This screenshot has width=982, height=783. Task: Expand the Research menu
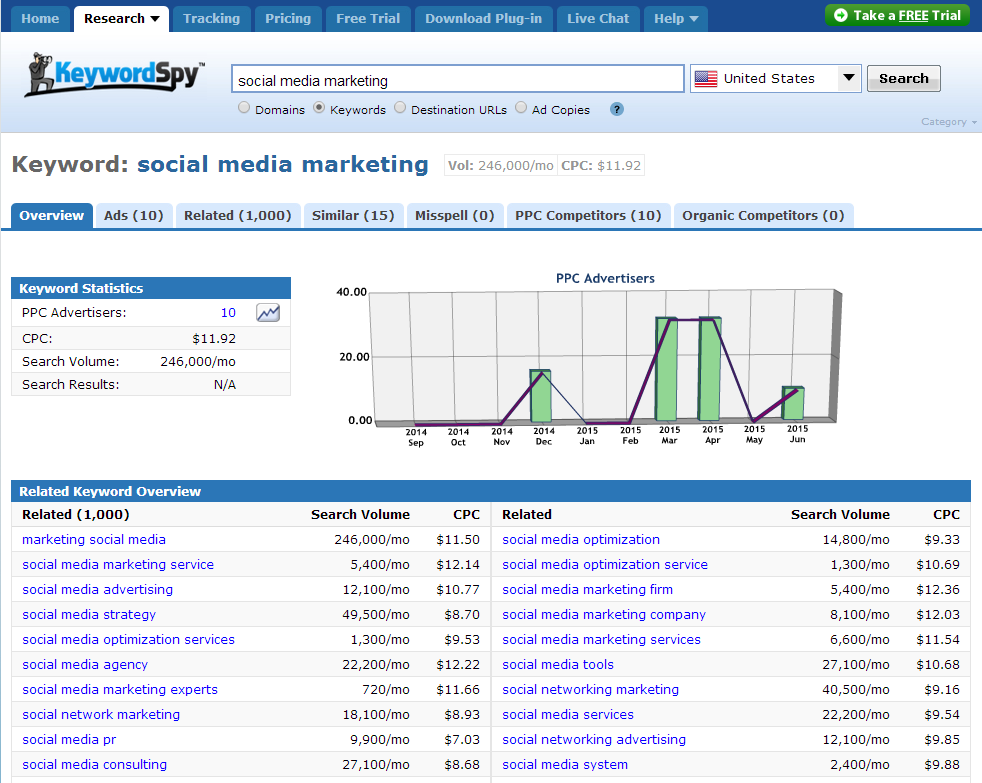coord(121,19)
